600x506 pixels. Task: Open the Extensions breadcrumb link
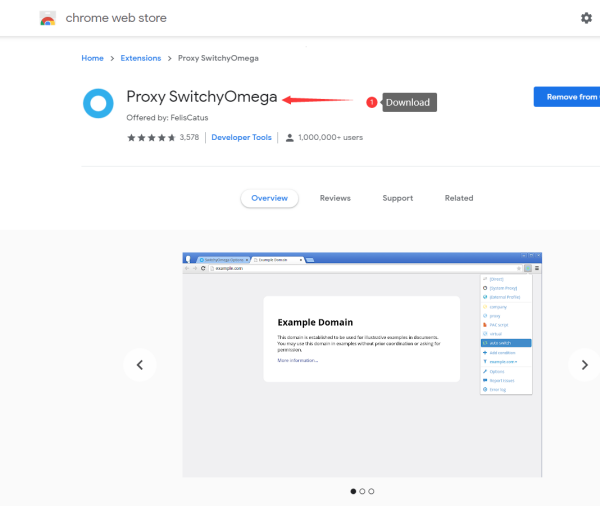click(x=141, y=58)
